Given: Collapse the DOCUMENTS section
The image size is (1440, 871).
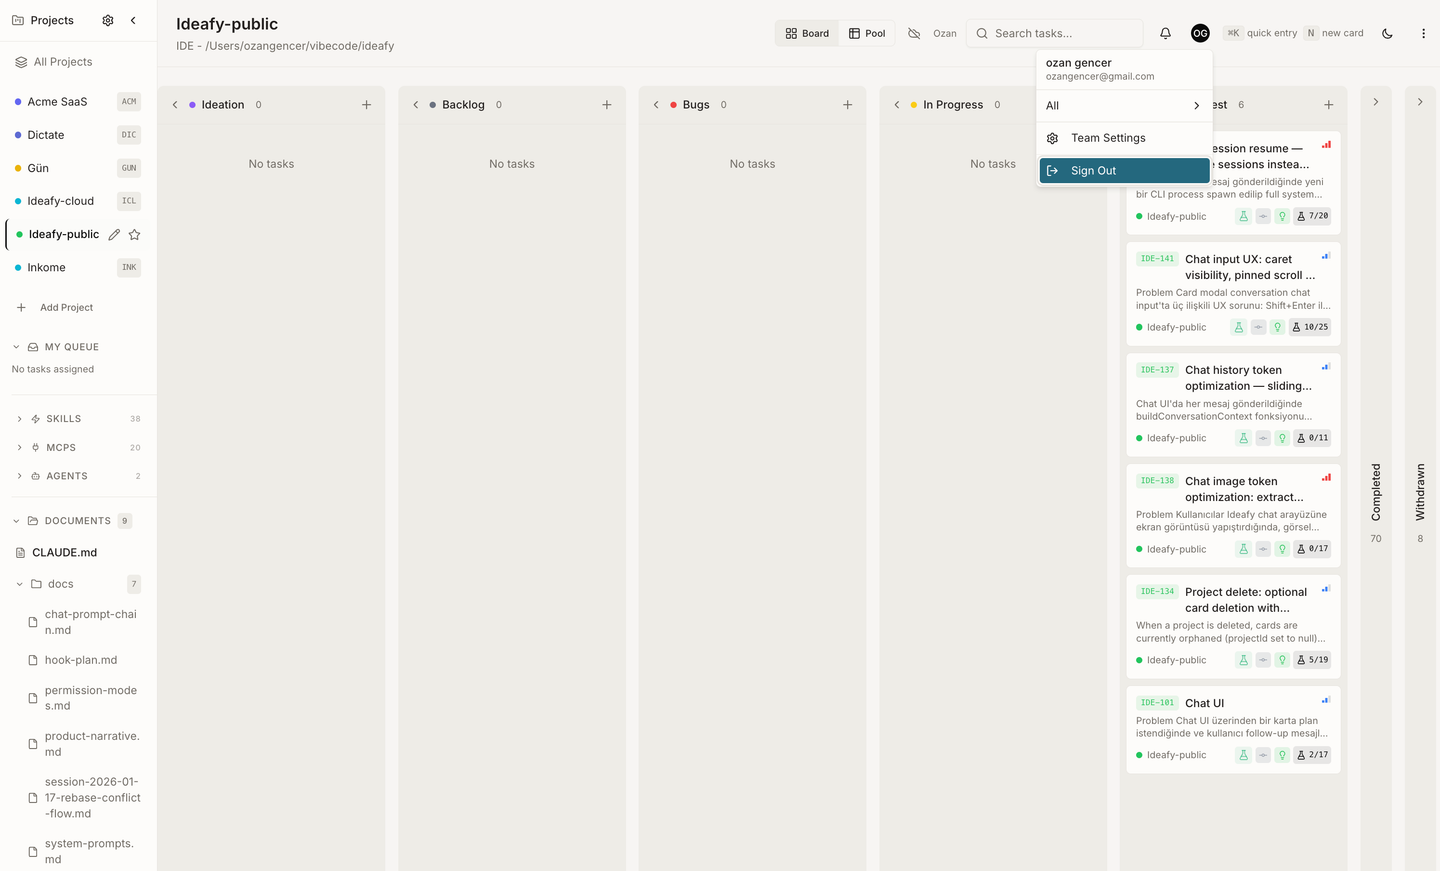Looking at the screenshot, I should coord(16,521).
